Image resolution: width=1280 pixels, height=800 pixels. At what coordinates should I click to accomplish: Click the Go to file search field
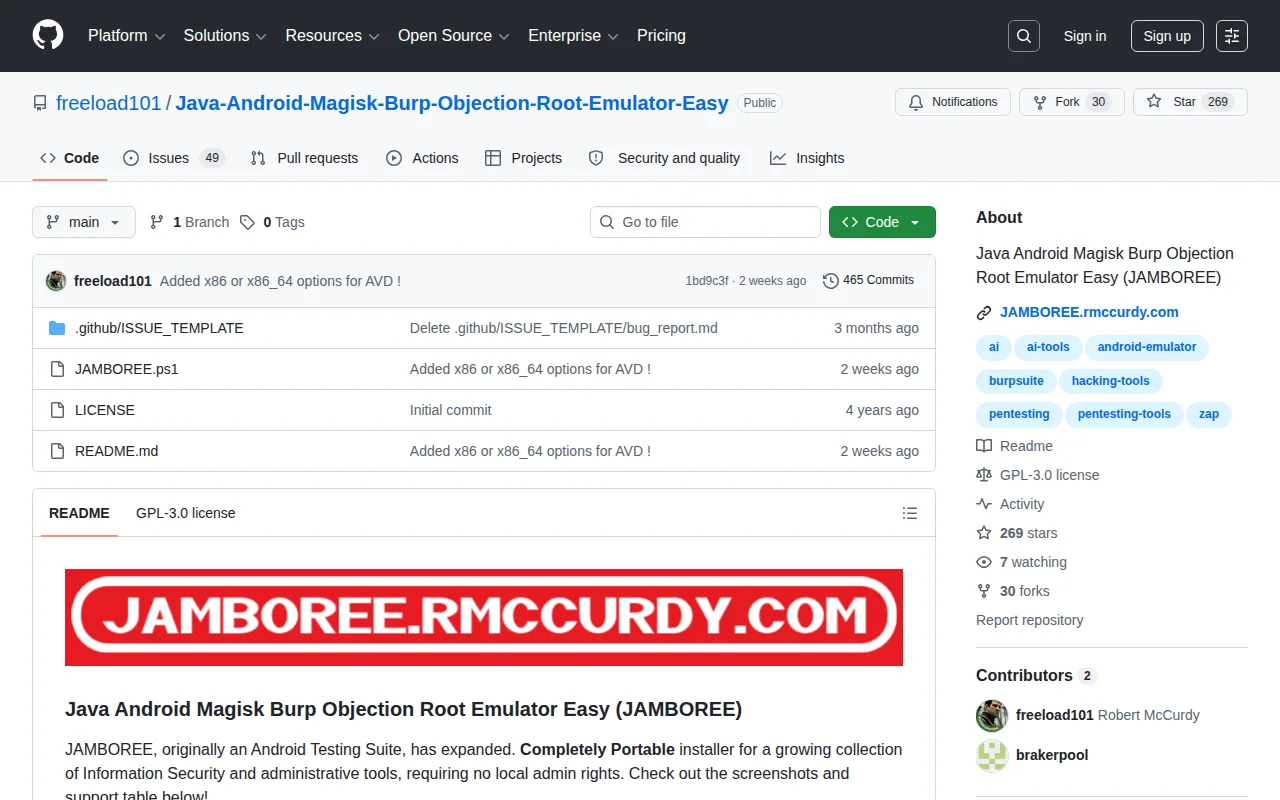pos(705,222)
